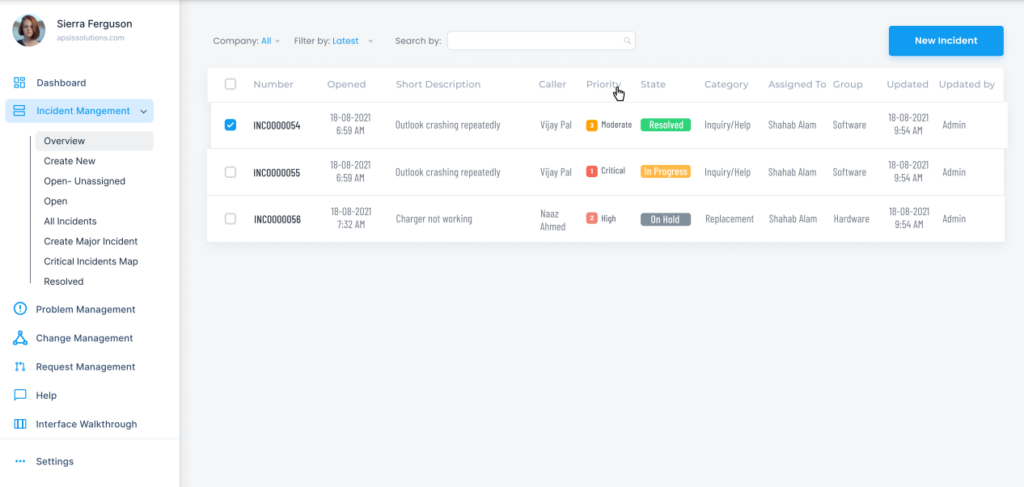Screen dimensions: 1024x487
Task: Uncheck the INC0000054 row checkbox
Action: (231, 125)
